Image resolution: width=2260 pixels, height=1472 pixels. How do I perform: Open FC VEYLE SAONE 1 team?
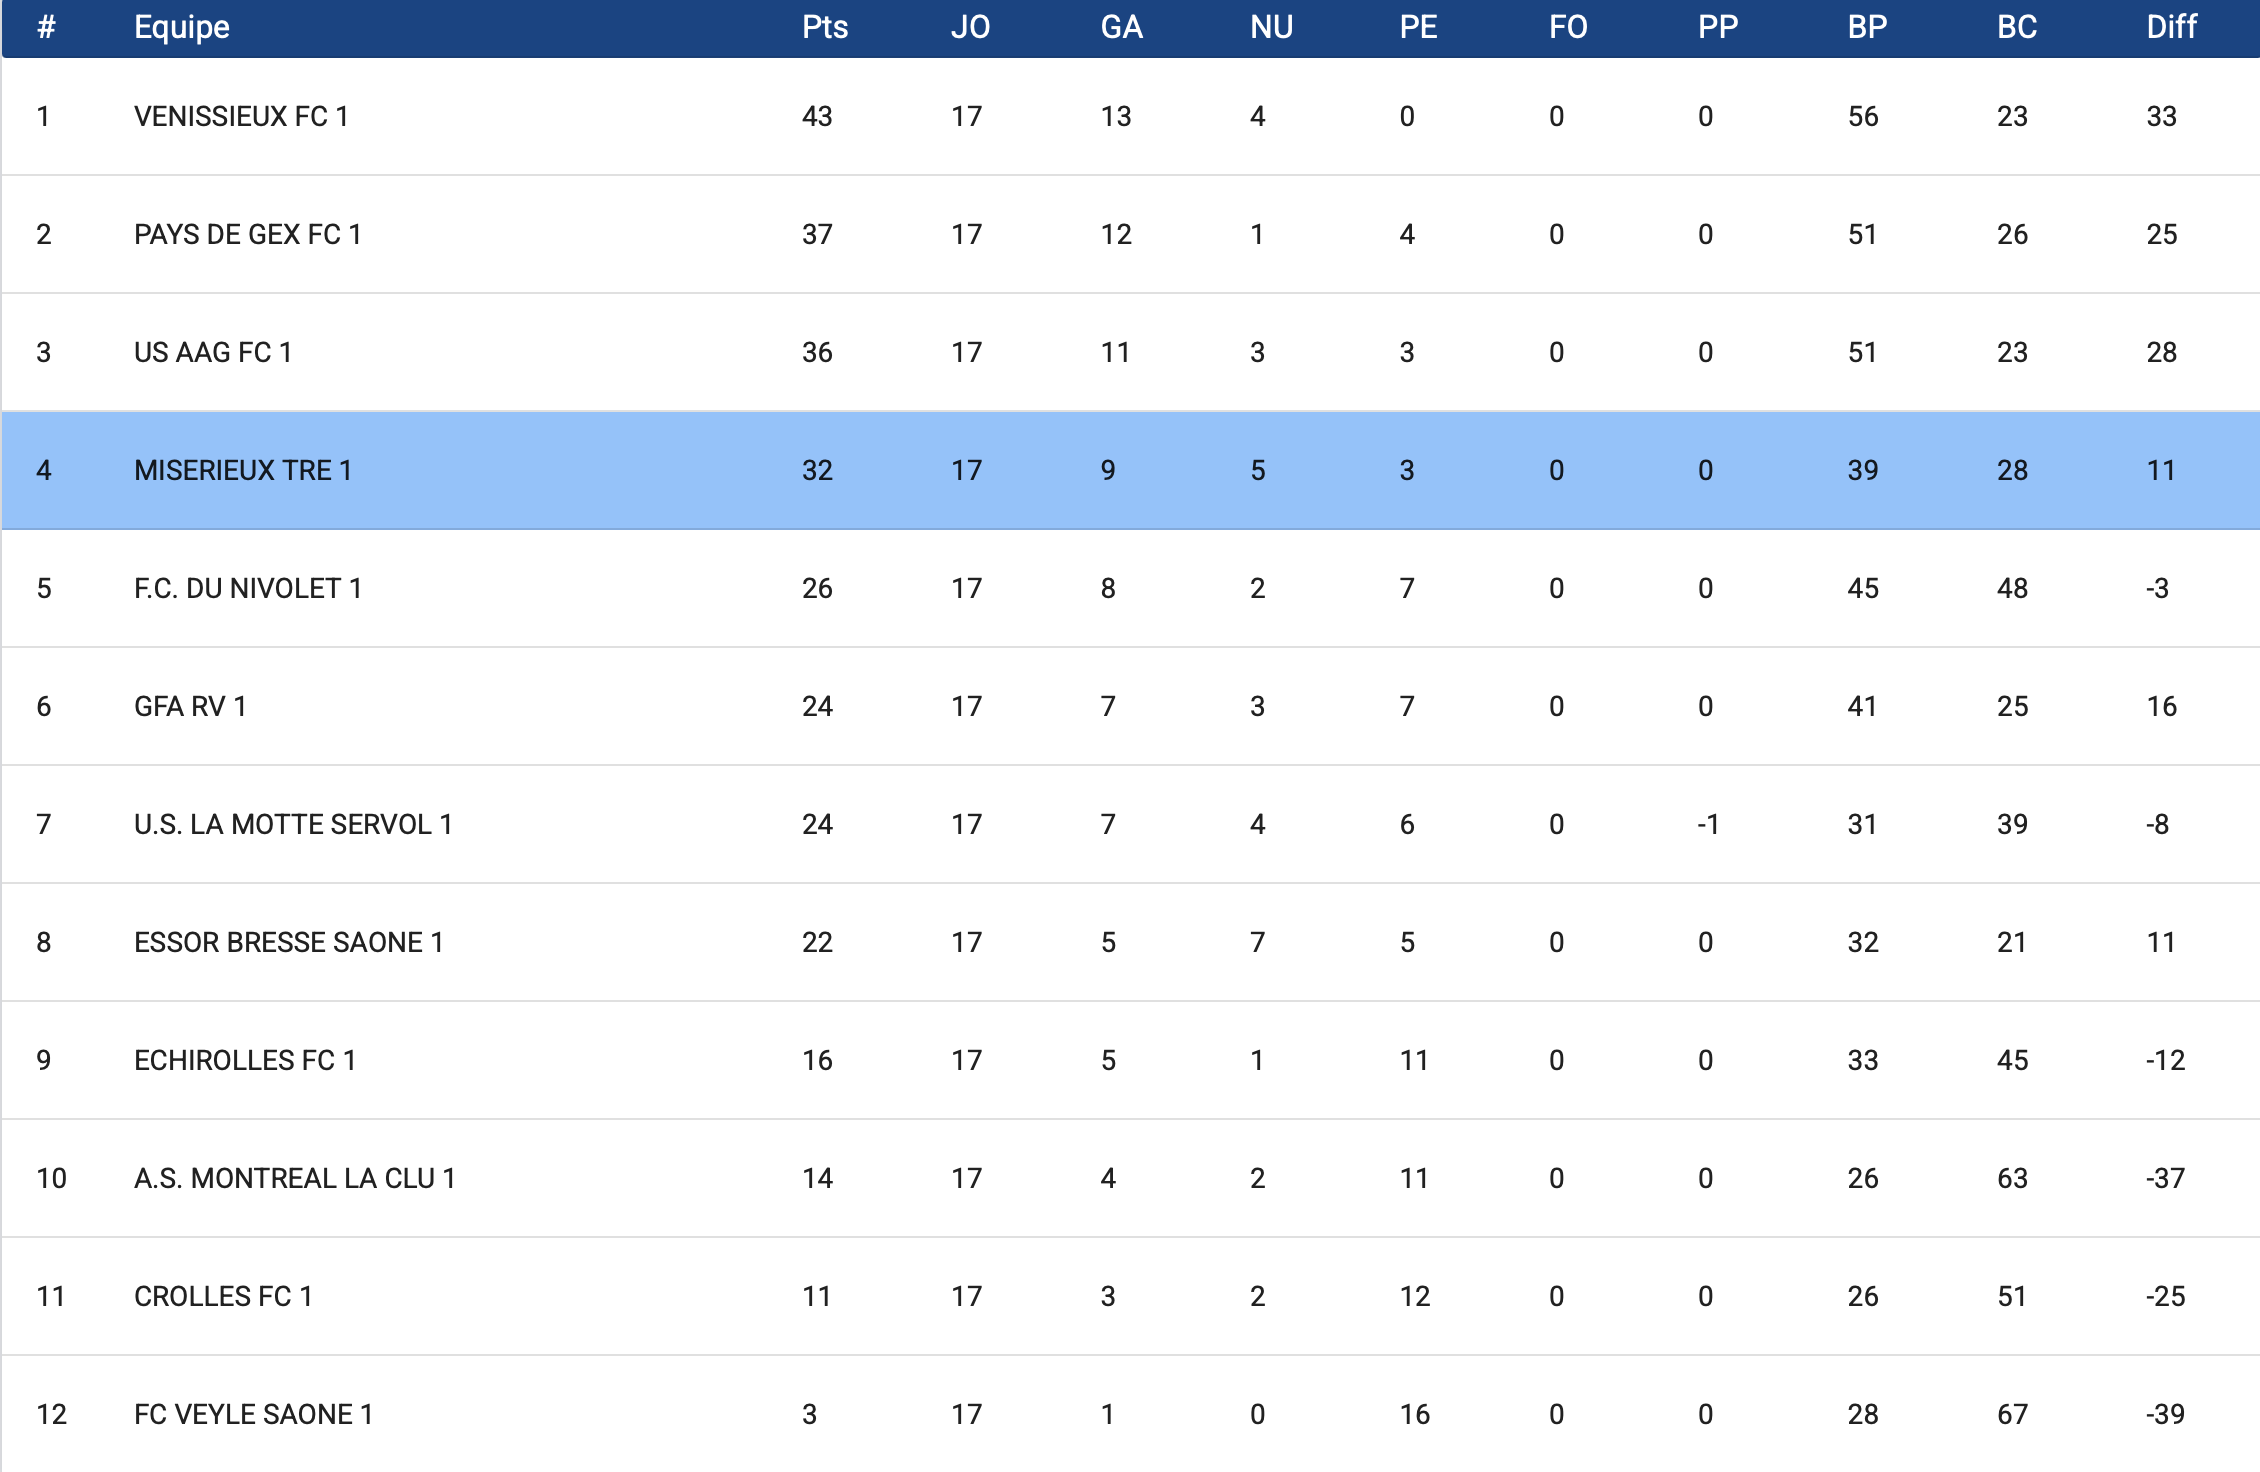click(253, 1415)
